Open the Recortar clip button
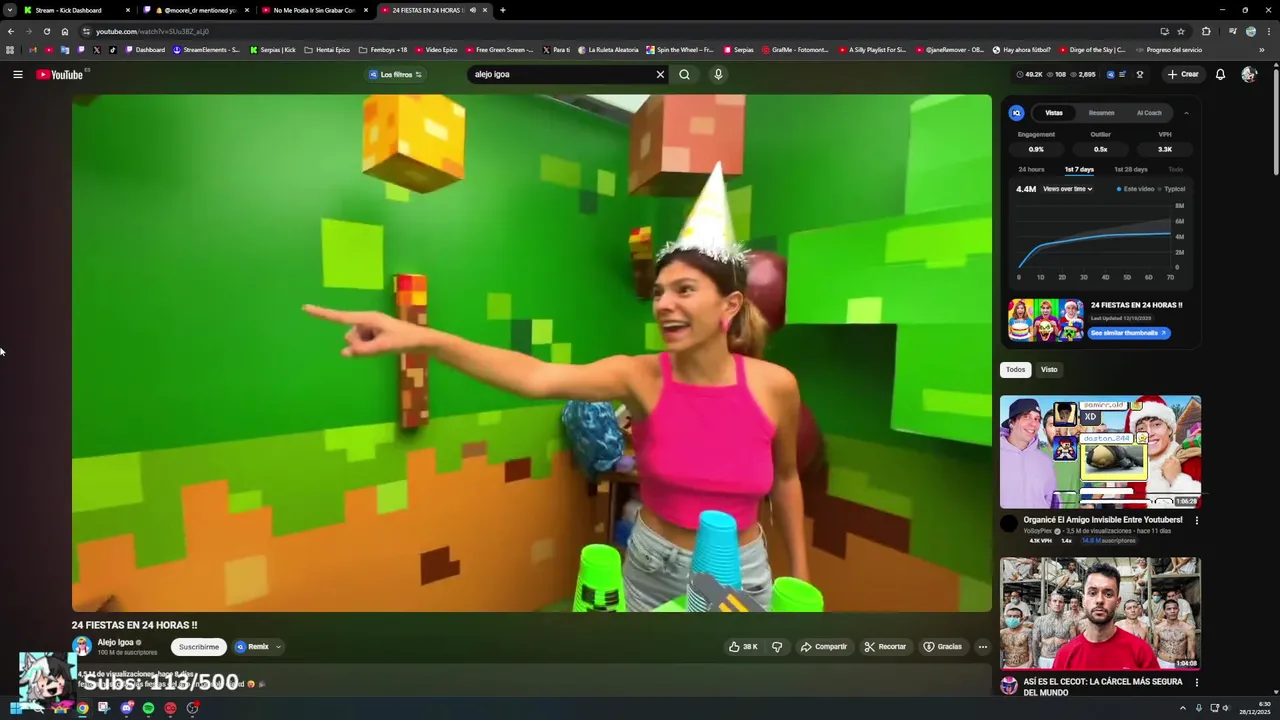 [885, 647]
